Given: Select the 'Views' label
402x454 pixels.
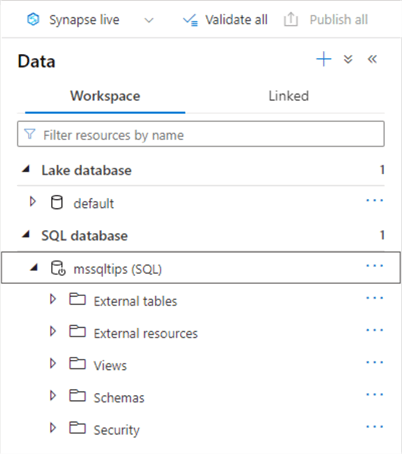Looking at the screenshot, I should [x=110, y=366].
